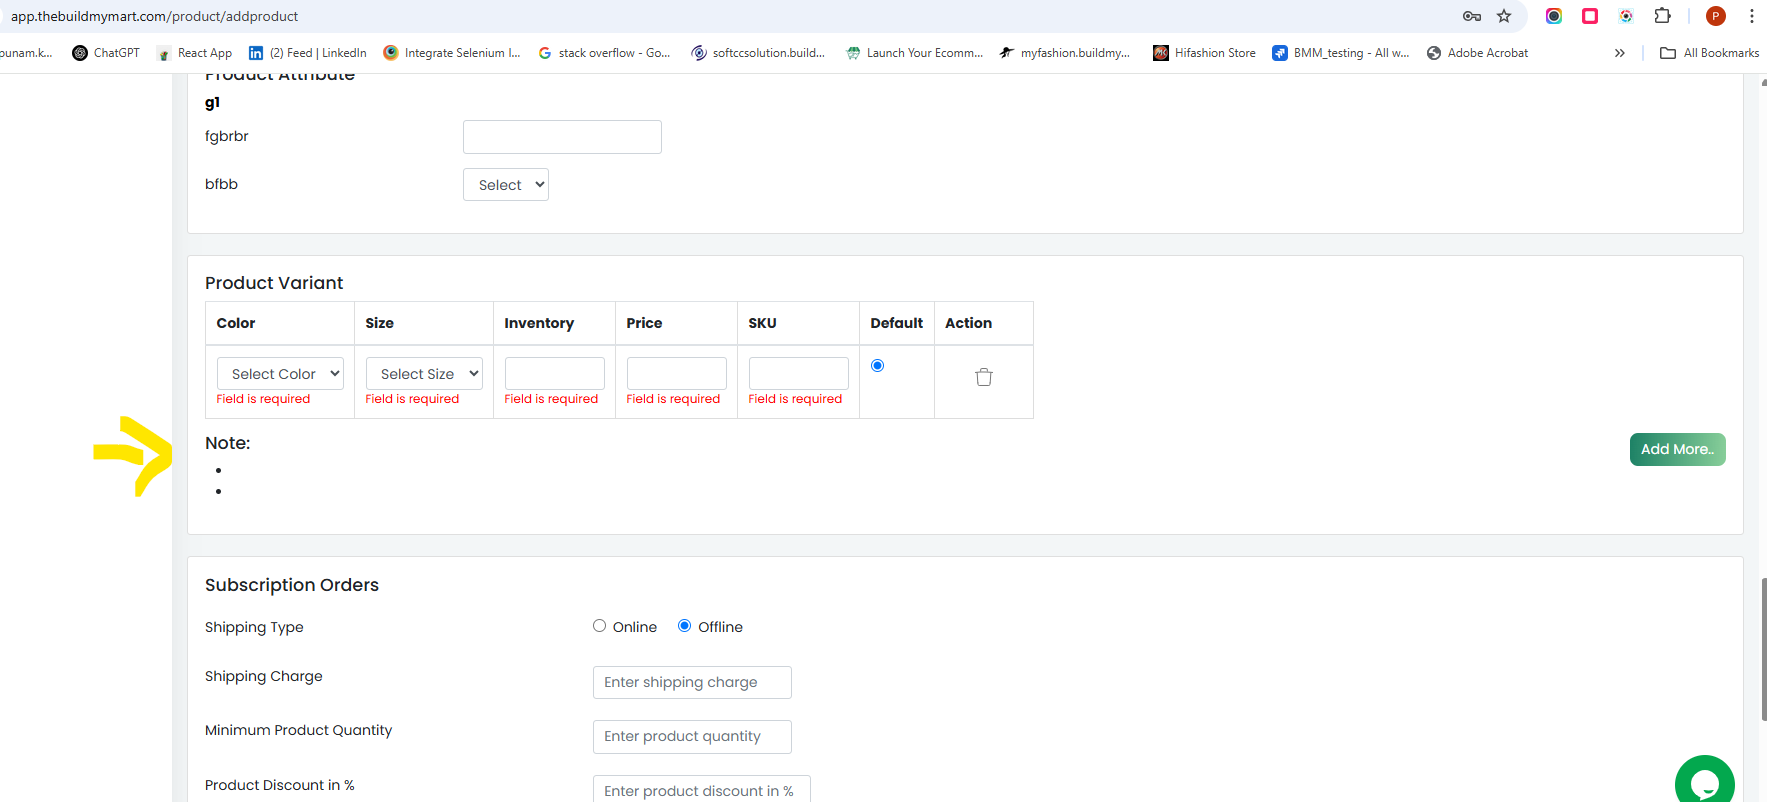
Task: Choose Offline shipping type
Action: click(x=684, y=626)
